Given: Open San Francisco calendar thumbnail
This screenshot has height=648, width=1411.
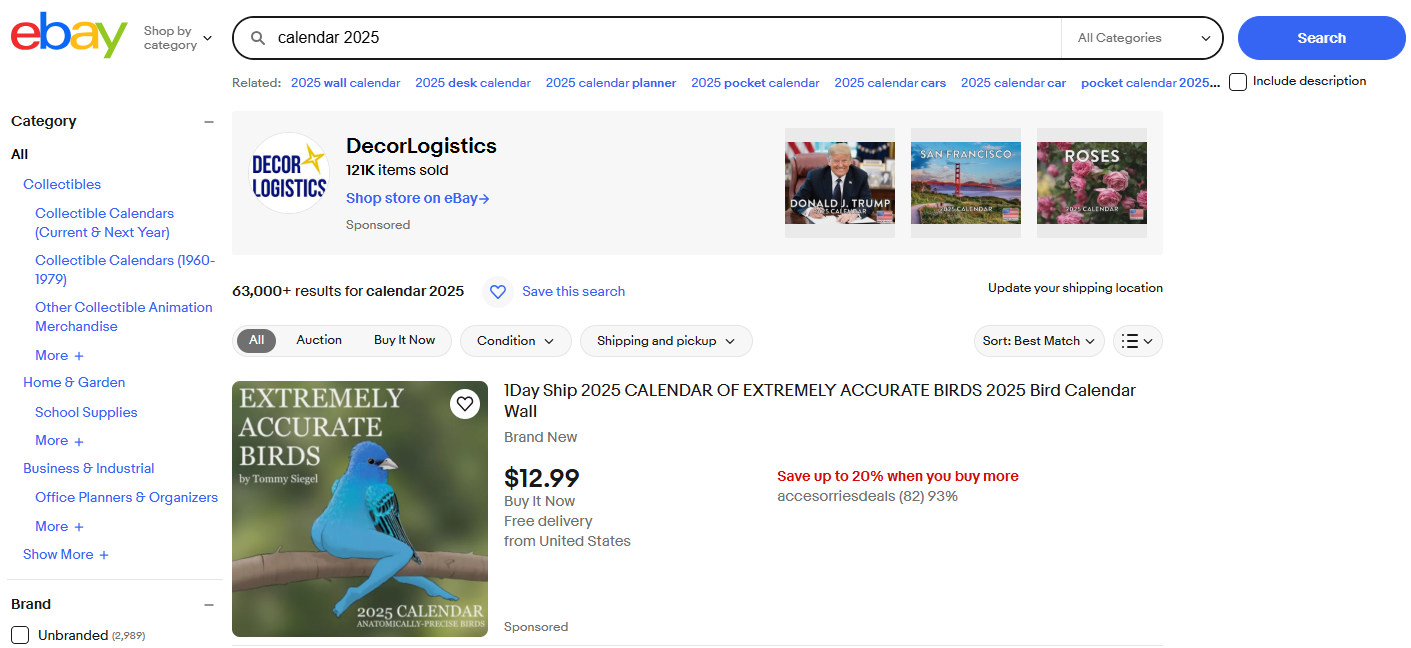Looking at the screenshot, I should 966,183.
